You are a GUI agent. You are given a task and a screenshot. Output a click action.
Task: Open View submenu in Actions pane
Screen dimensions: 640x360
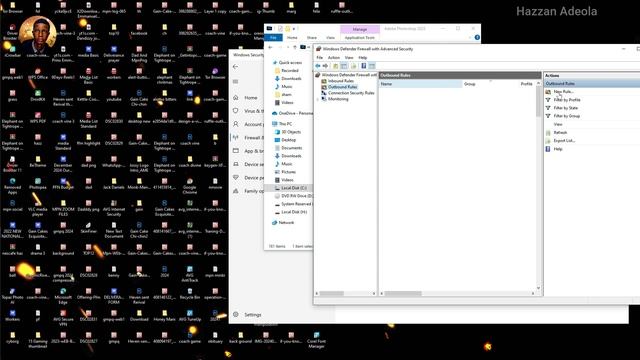click(558, 124)
